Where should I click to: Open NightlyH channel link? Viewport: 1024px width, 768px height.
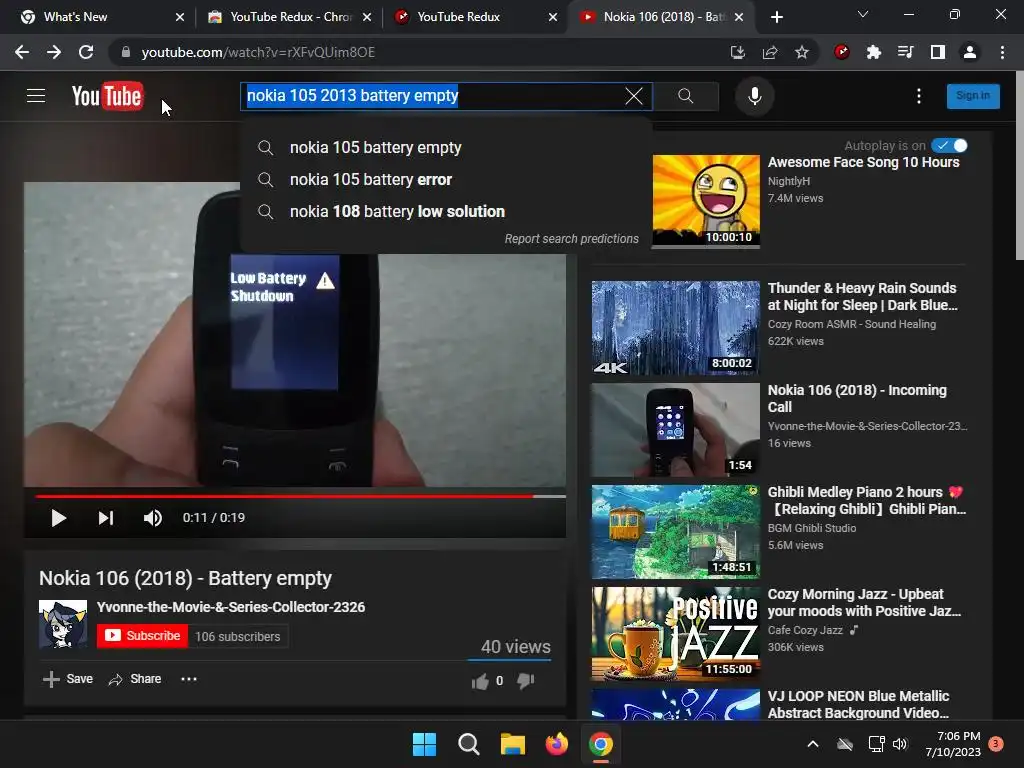[x=788, y=182]
